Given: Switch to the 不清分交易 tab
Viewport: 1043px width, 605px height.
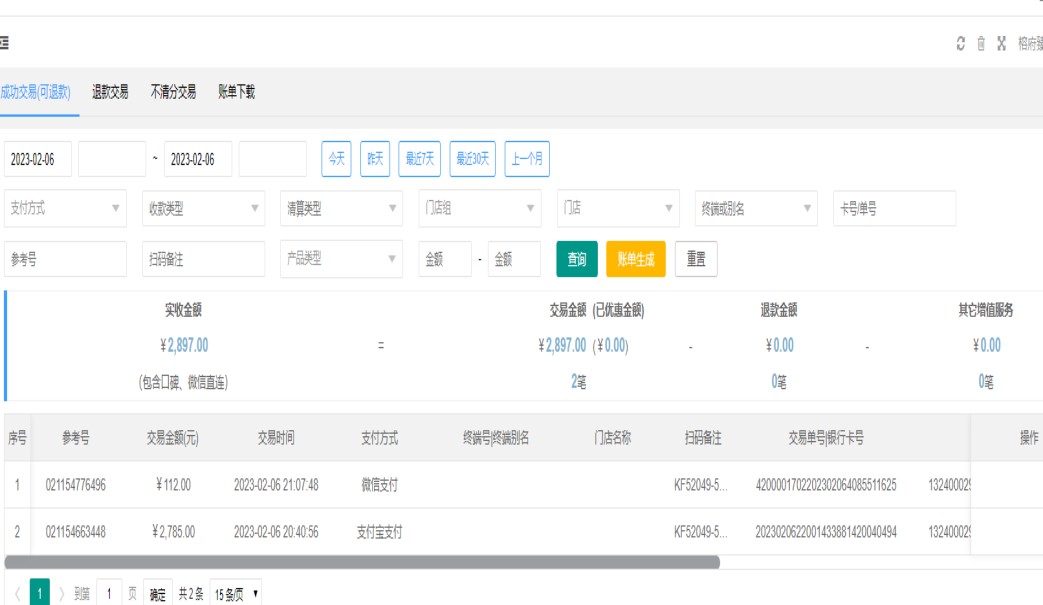Looking at the screenshot, I should [x=173, y=92].
